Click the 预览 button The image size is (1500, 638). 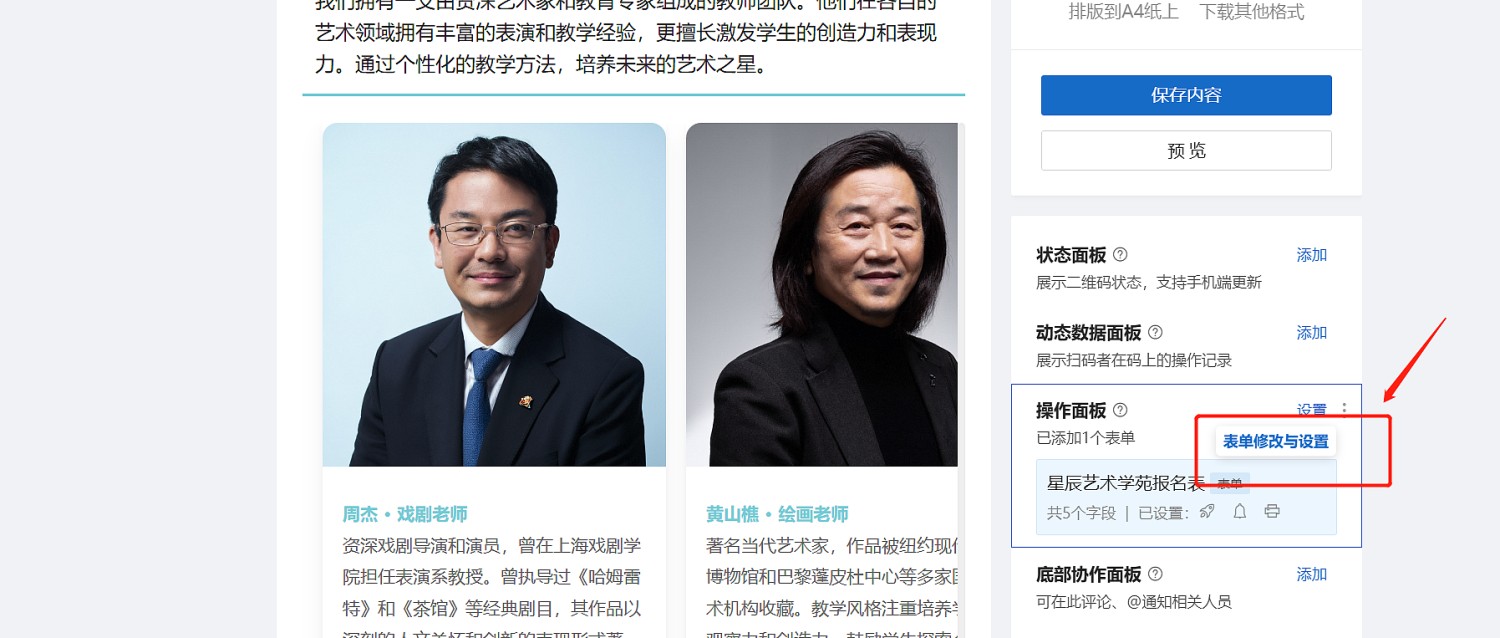point(1186,150)
